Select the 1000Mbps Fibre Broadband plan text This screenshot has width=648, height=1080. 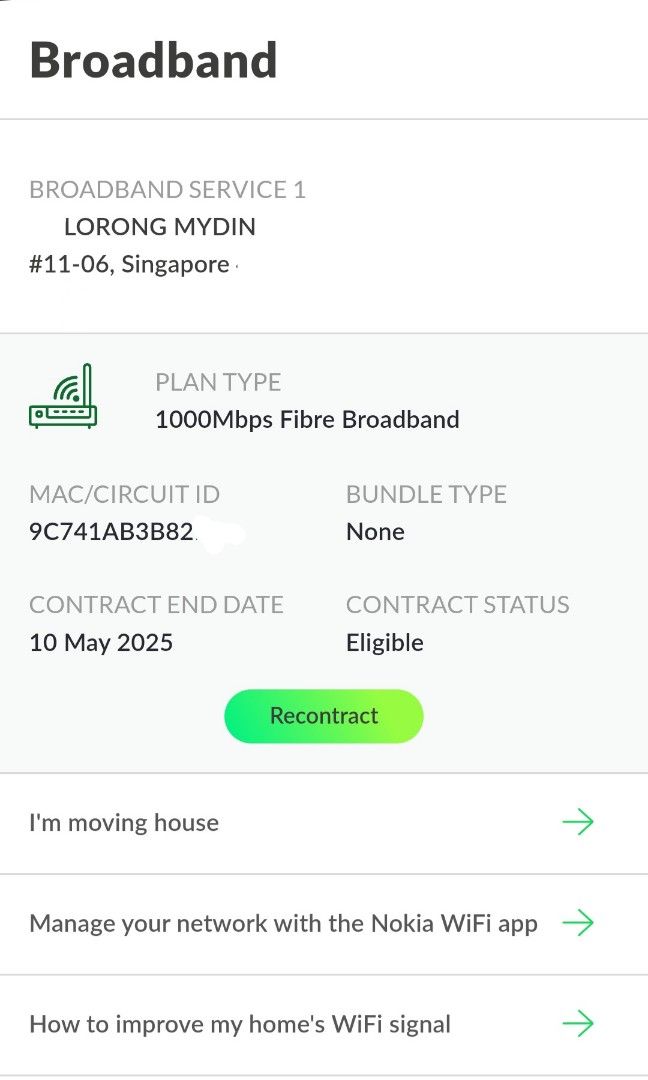[307, 419]
